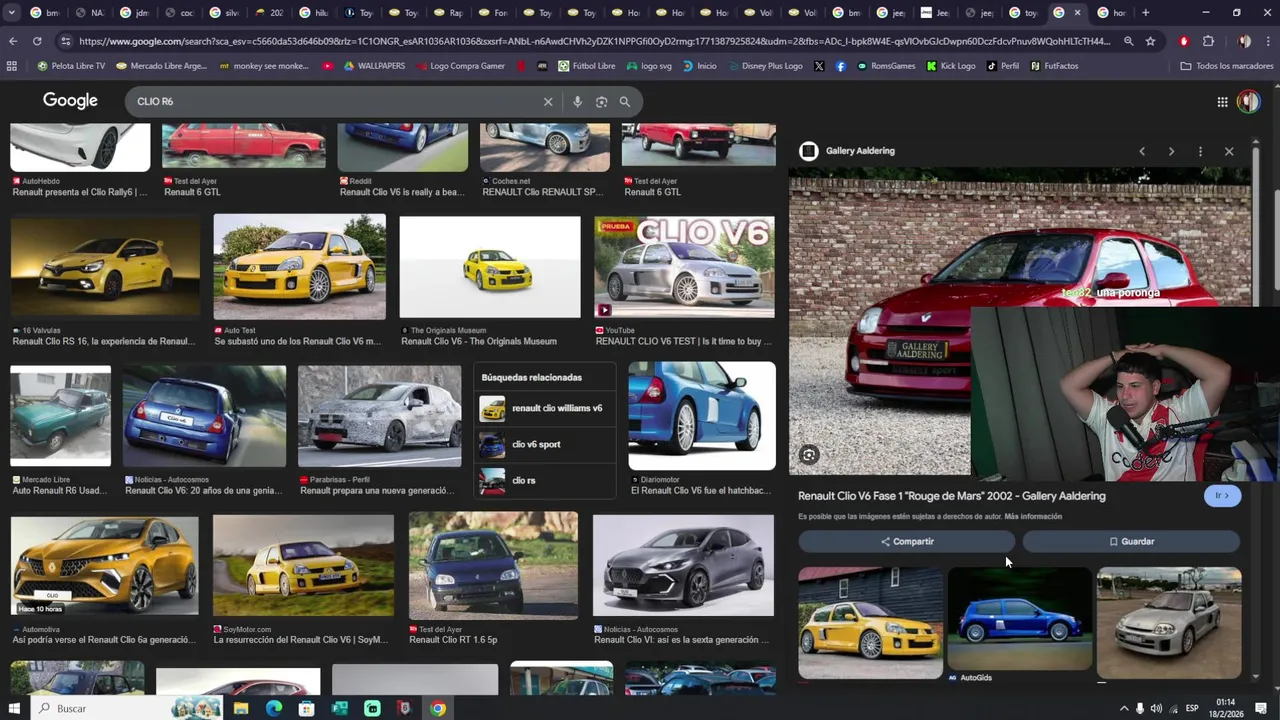
Task: Open Diariomotor blue Clio V6 thumbnail
Action: point(701,416)
